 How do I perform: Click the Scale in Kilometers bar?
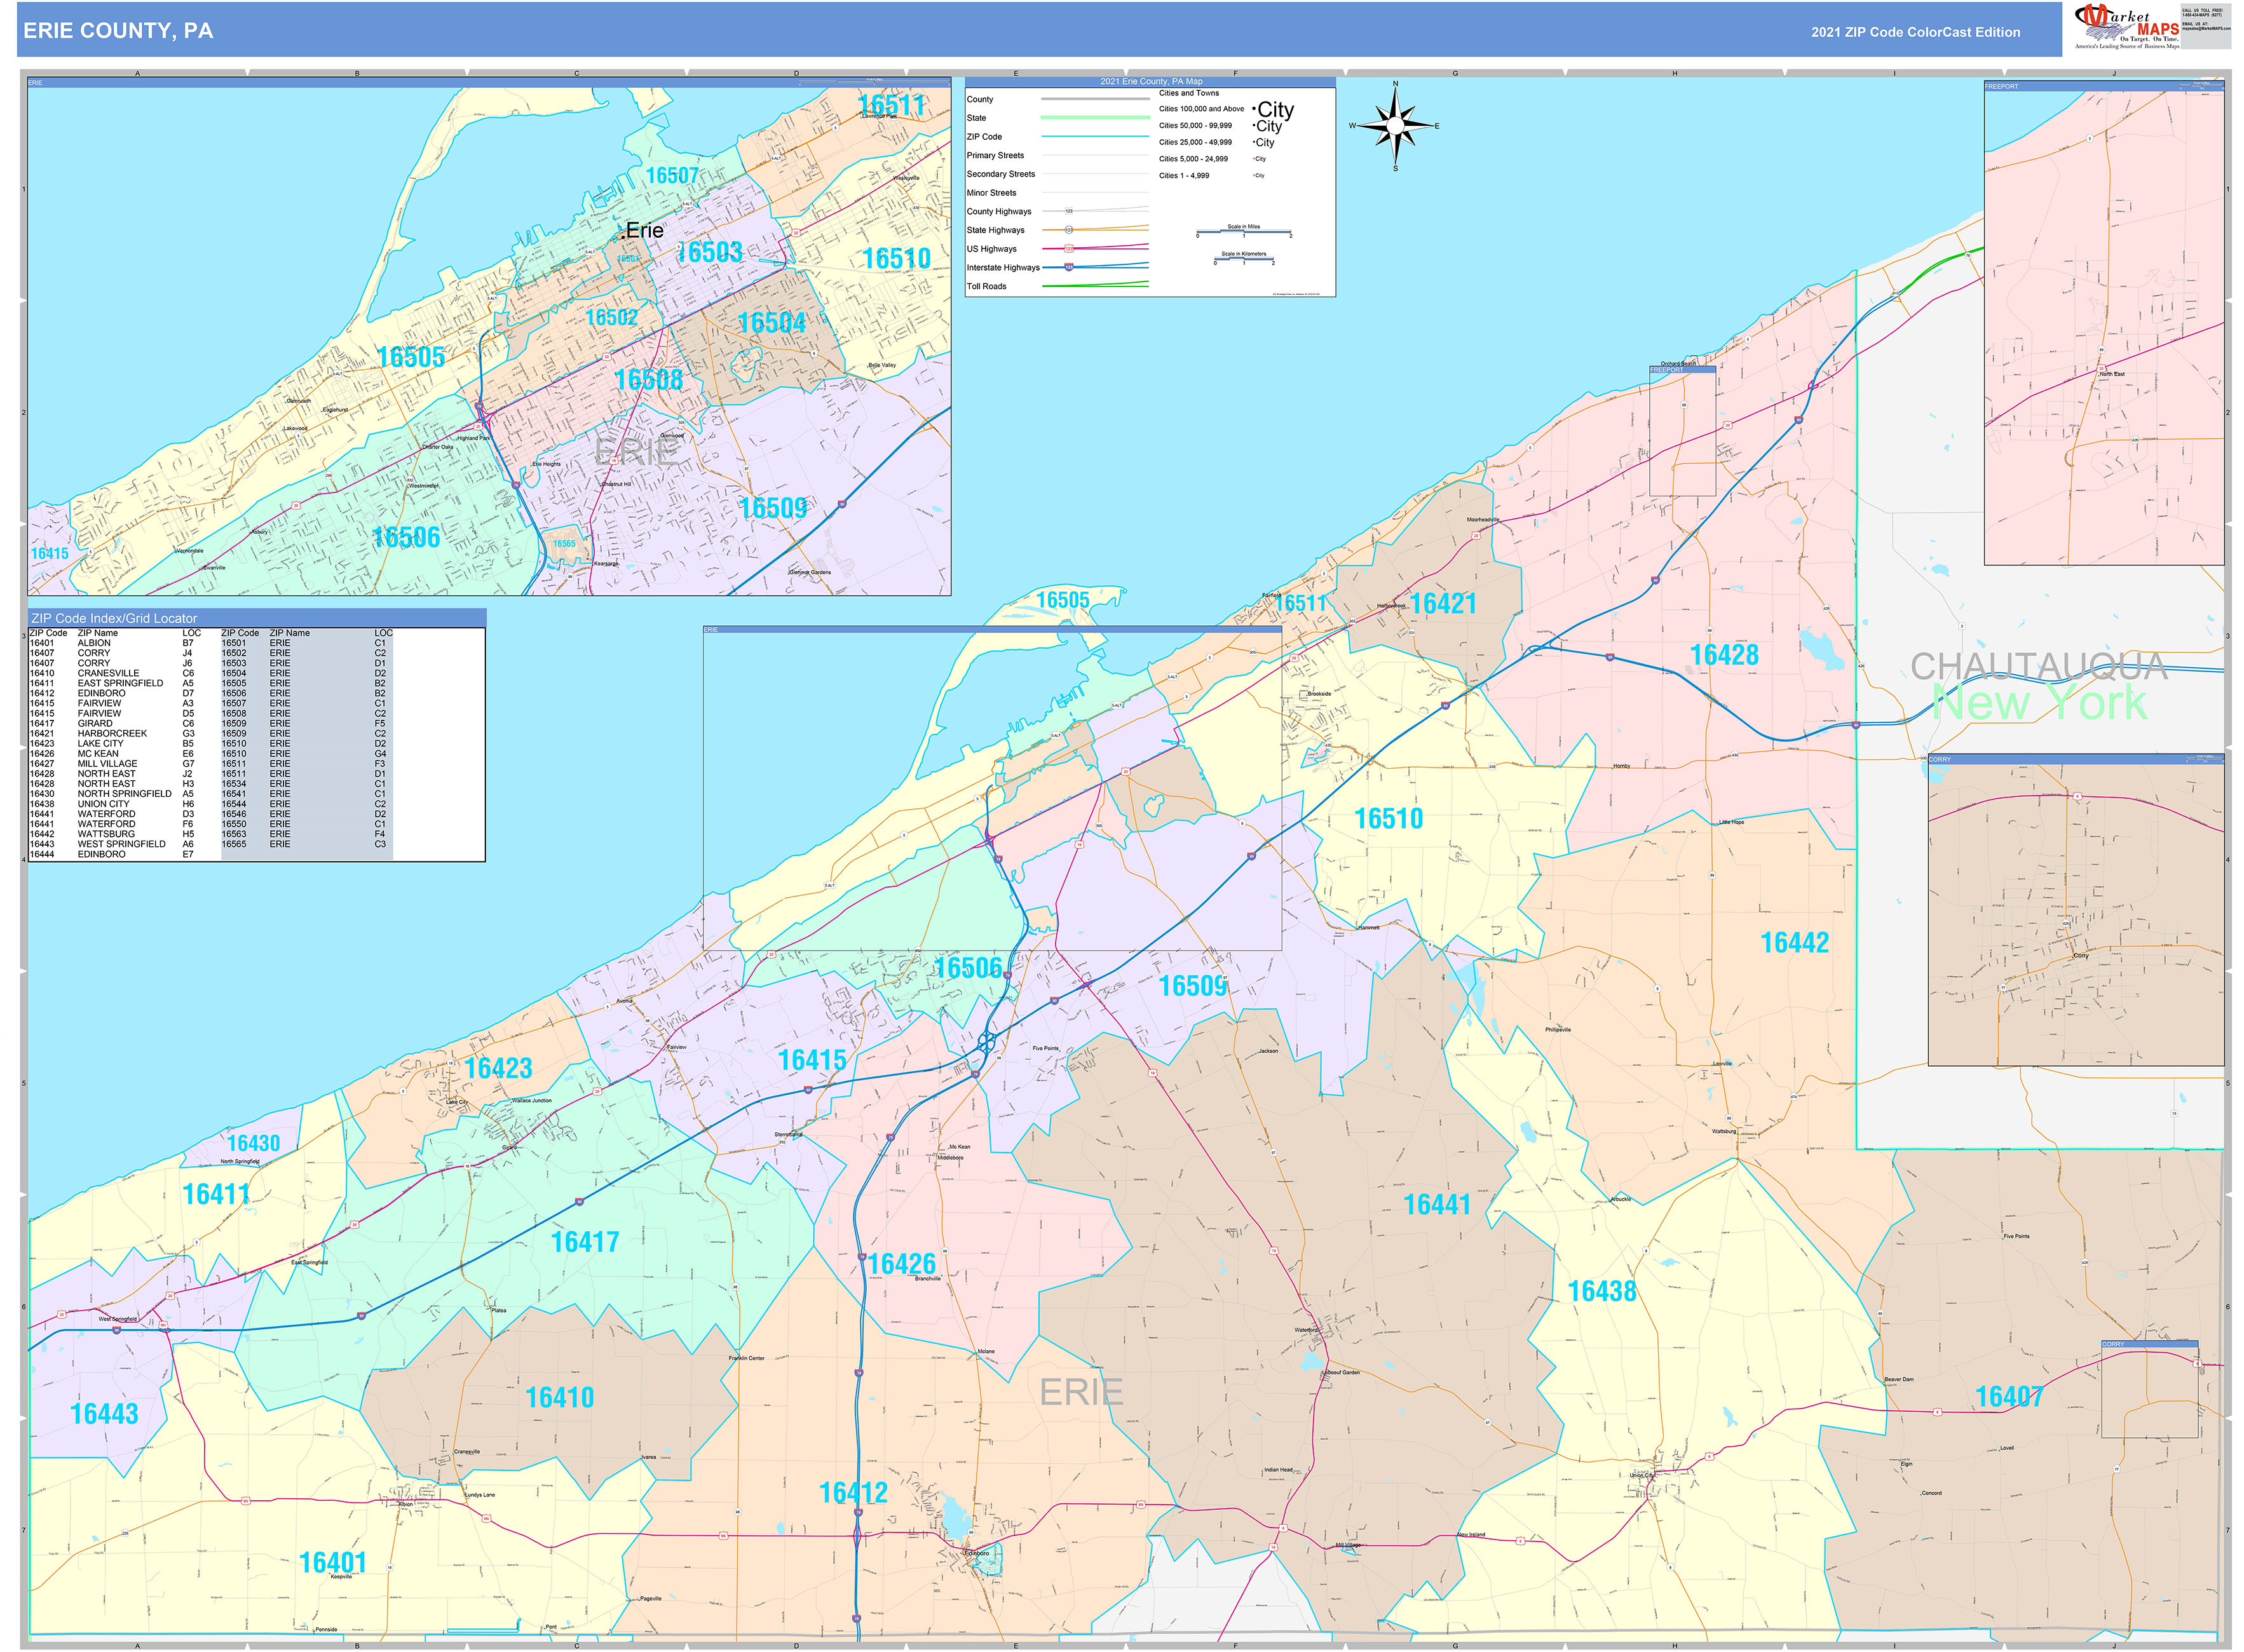pos(1244,259)
